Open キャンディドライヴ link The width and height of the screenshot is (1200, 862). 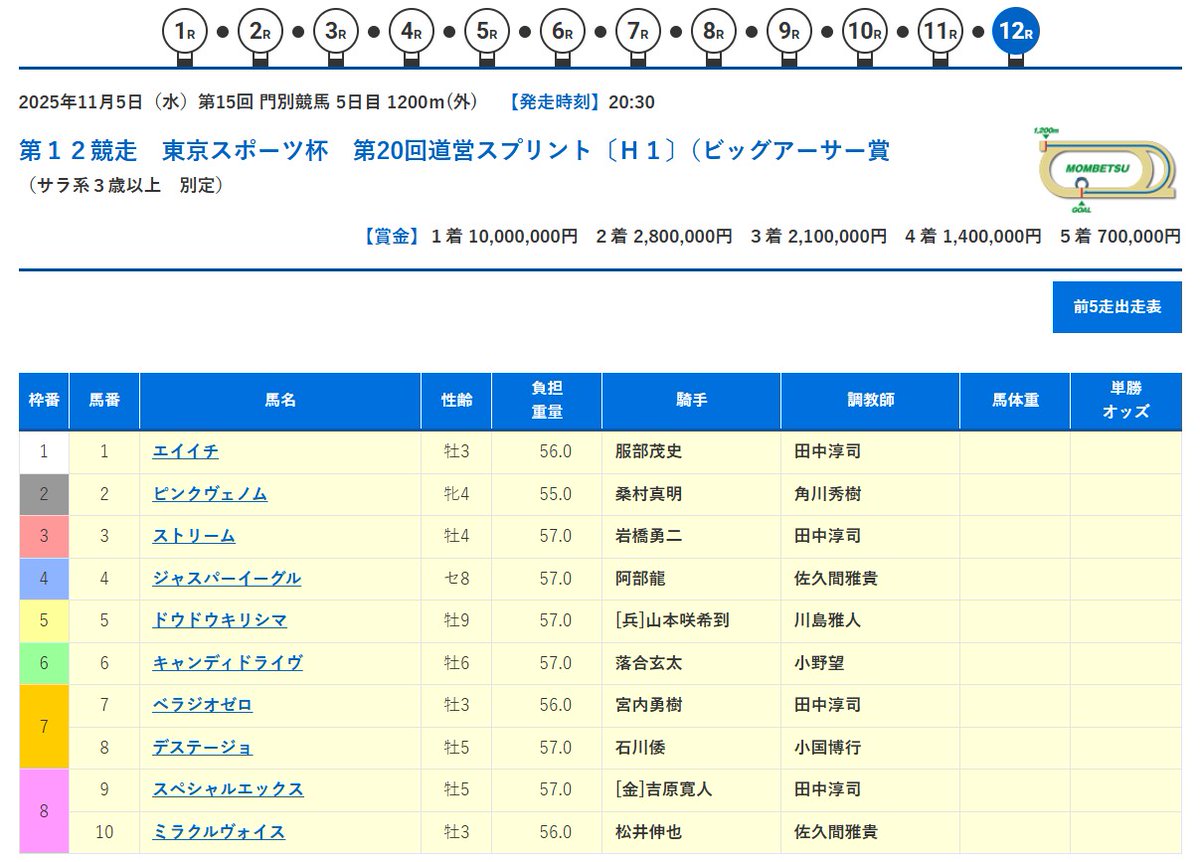coord(226,662)
